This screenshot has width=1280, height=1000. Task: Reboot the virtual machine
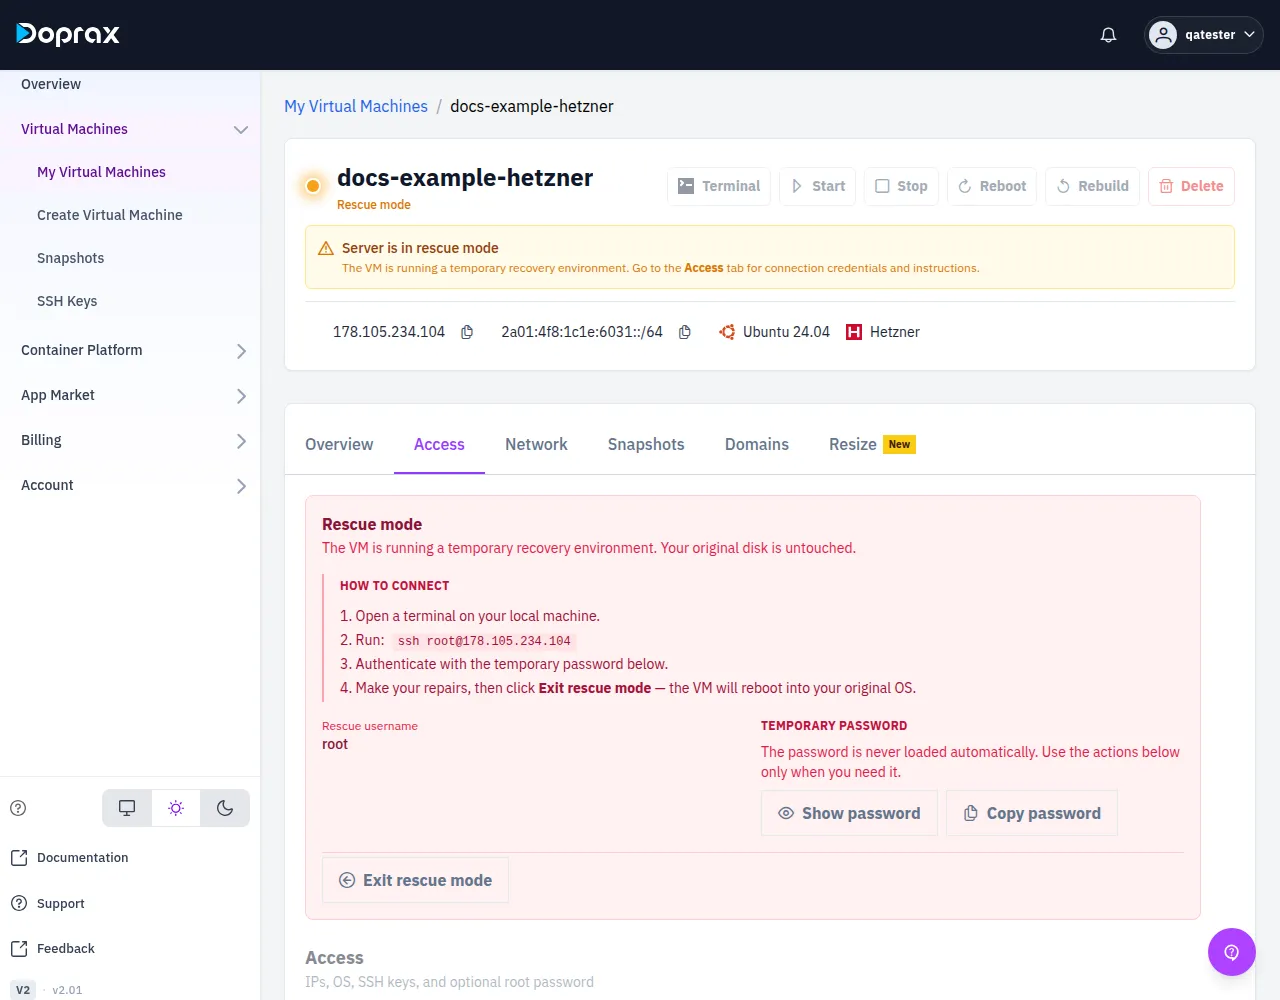click(992, 186)
